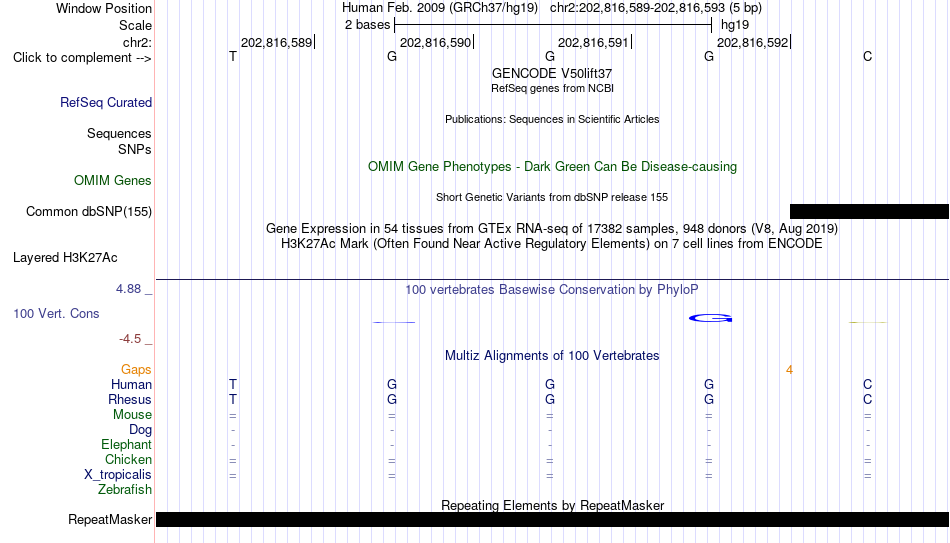Screen dimensions: 950x543
Task: Click the X_tropicalis species label
Action: coord(118,475)
